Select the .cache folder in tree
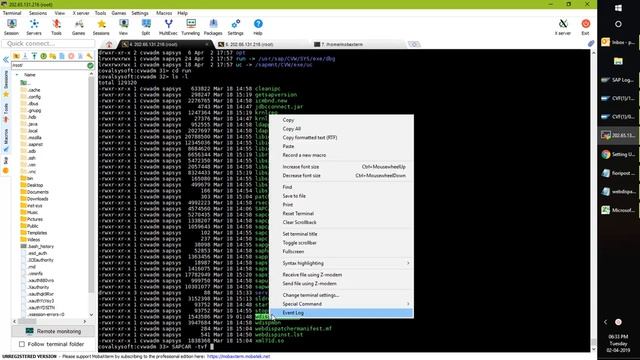 (x=31, y=90)
